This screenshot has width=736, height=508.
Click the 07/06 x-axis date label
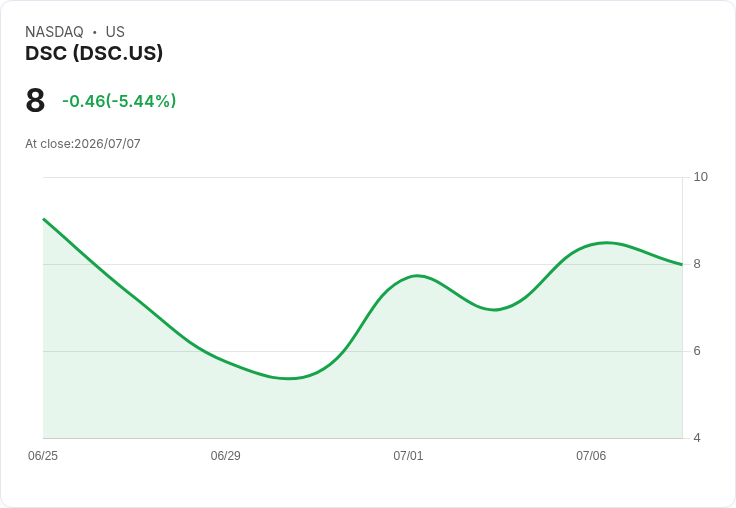[x=591, y=456]
